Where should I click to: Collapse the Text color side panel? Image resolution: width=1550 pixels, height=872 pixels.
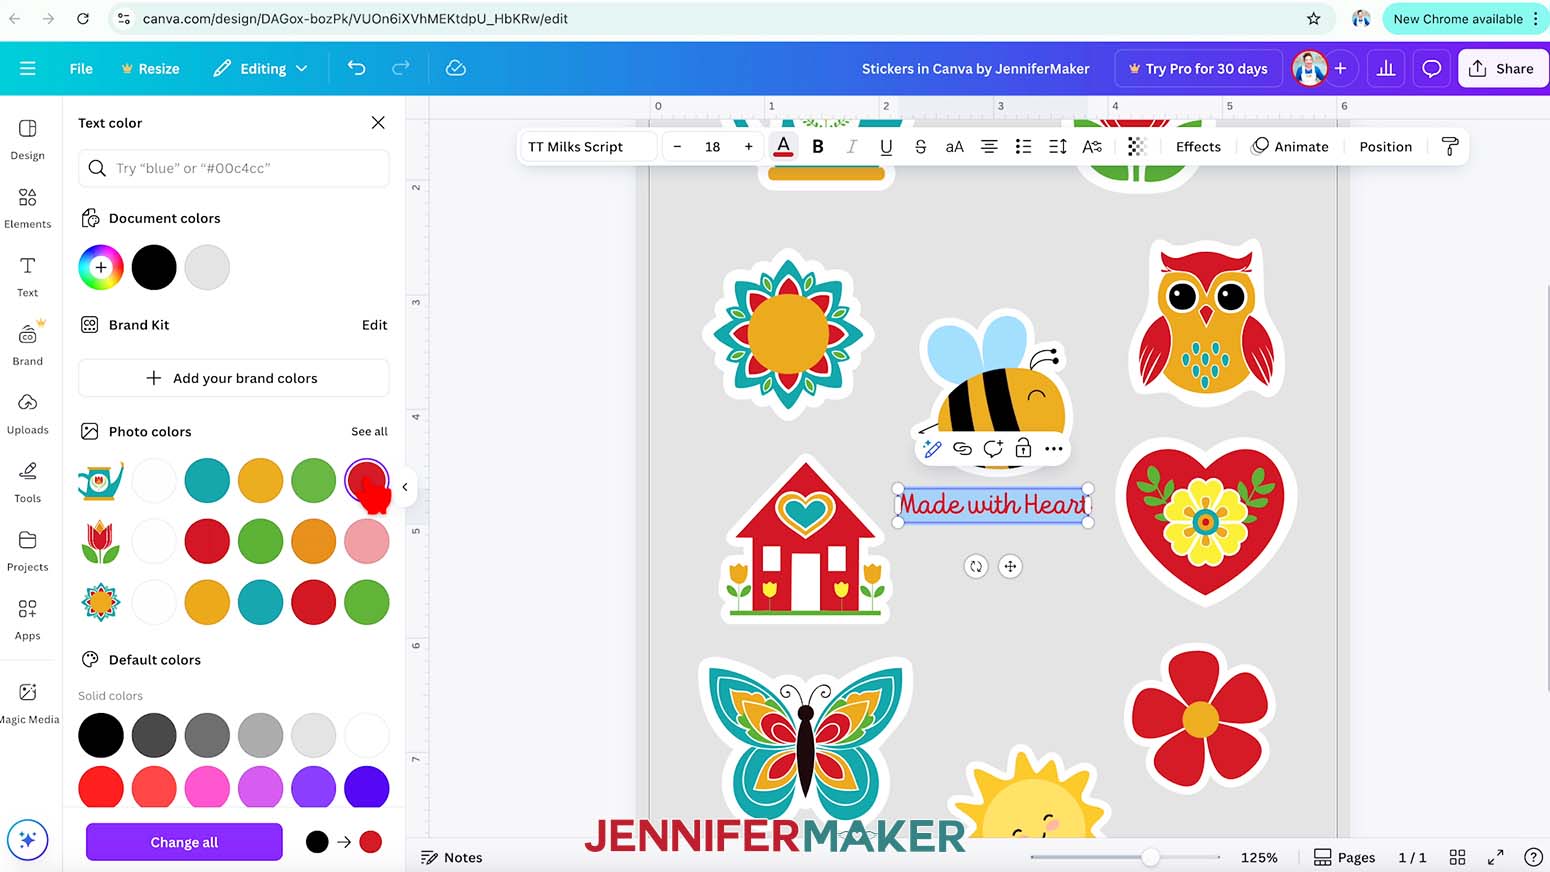(x=405, y=487)
